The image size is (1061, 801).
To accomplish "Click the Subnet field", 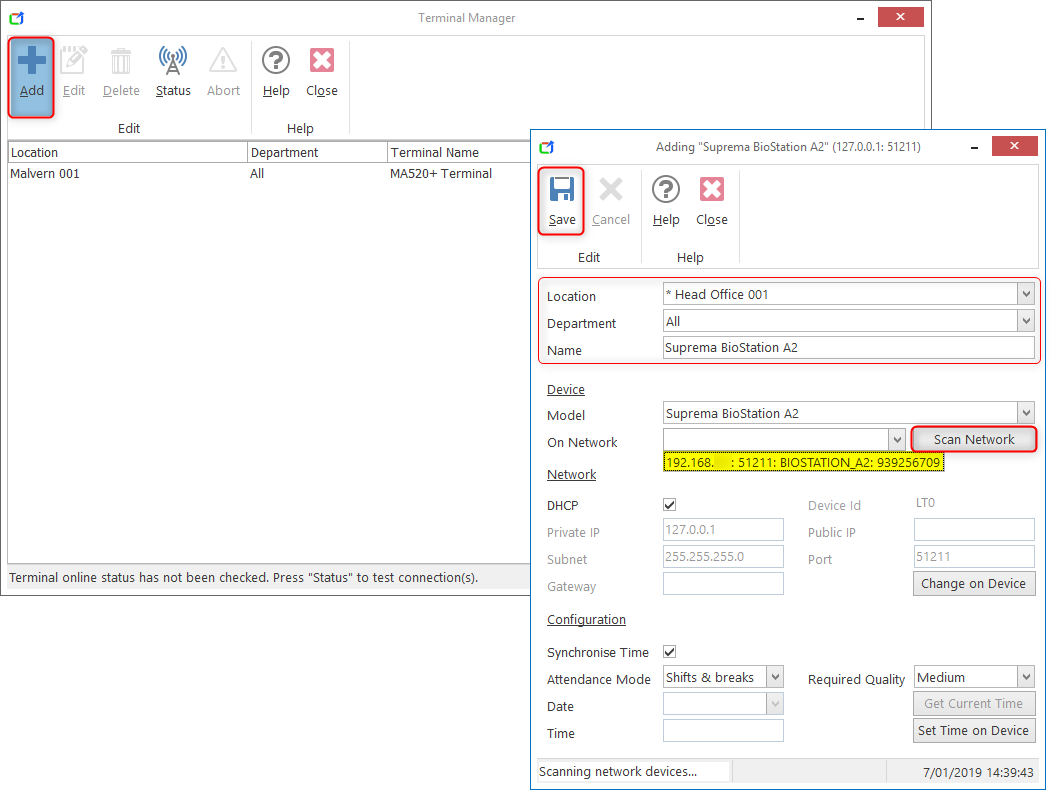I will [x=723, y=557].
